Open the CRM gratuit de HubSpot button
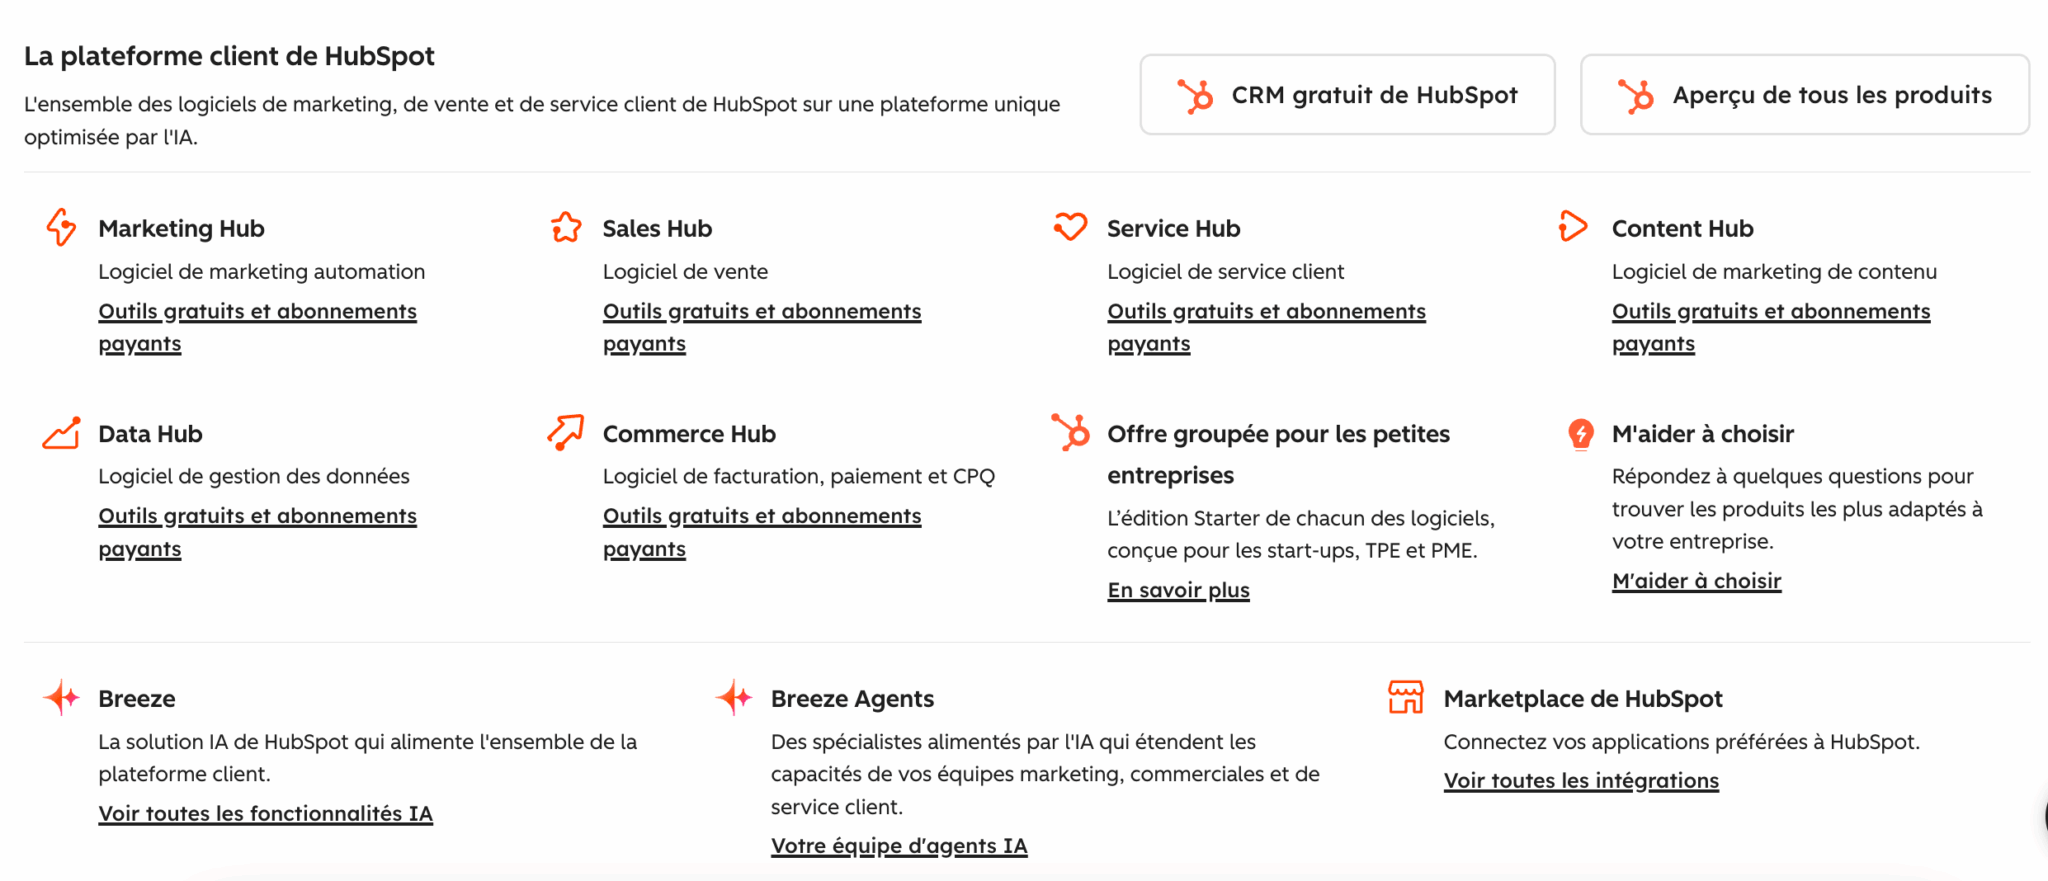The height and width of the screenshot is (881, 2048). click(x=1347, y=95)
